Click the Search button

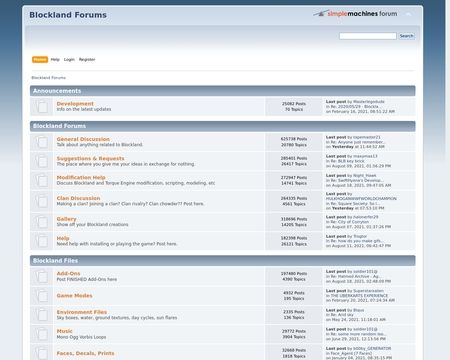[x=407, y=36]
